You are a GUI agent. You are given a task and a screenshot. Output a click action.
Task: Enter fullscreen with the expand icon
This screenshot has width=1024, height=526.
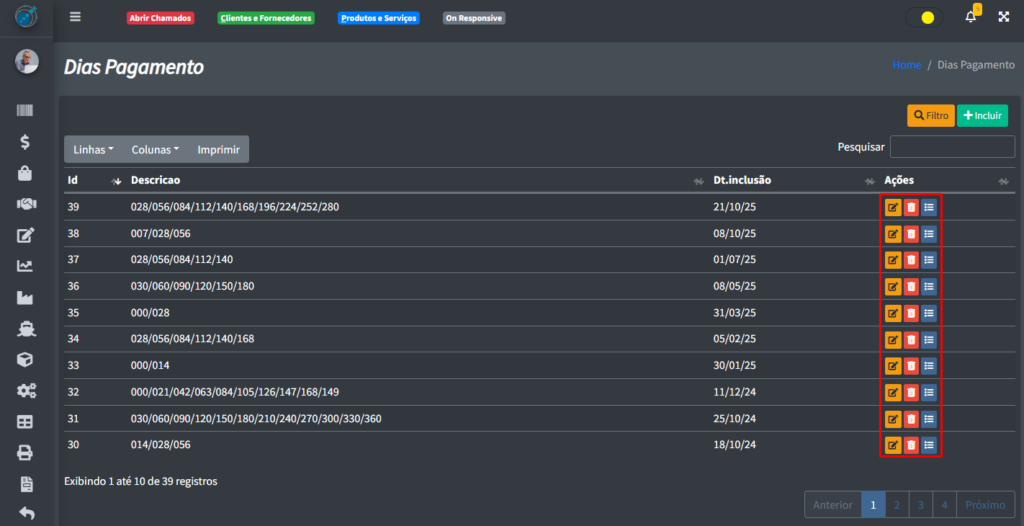1004,17
